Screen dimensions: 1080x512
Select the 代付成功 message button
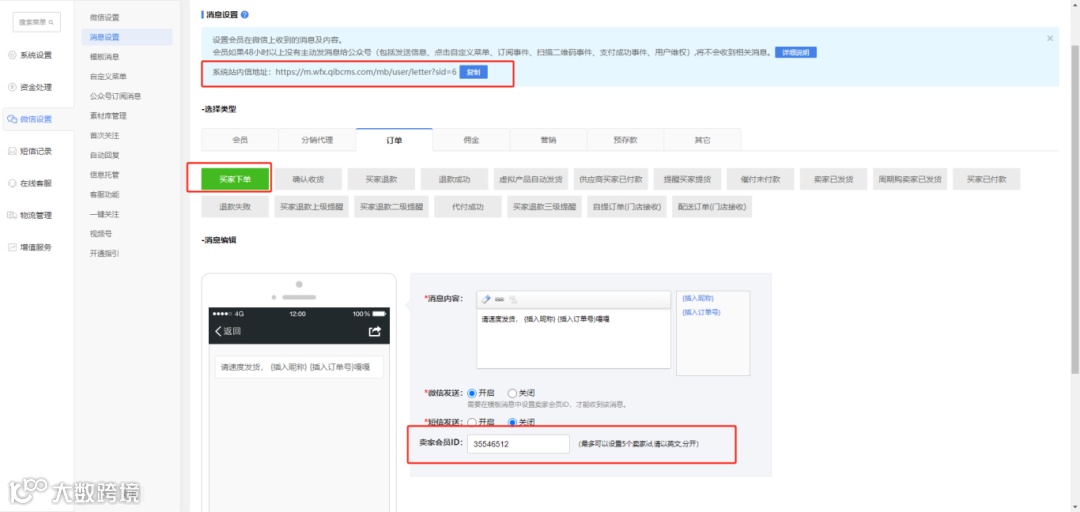click(468, 206)
